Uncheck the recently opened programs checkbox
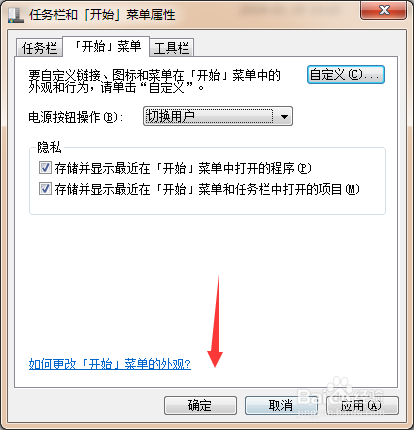 (x=45, y=168)
